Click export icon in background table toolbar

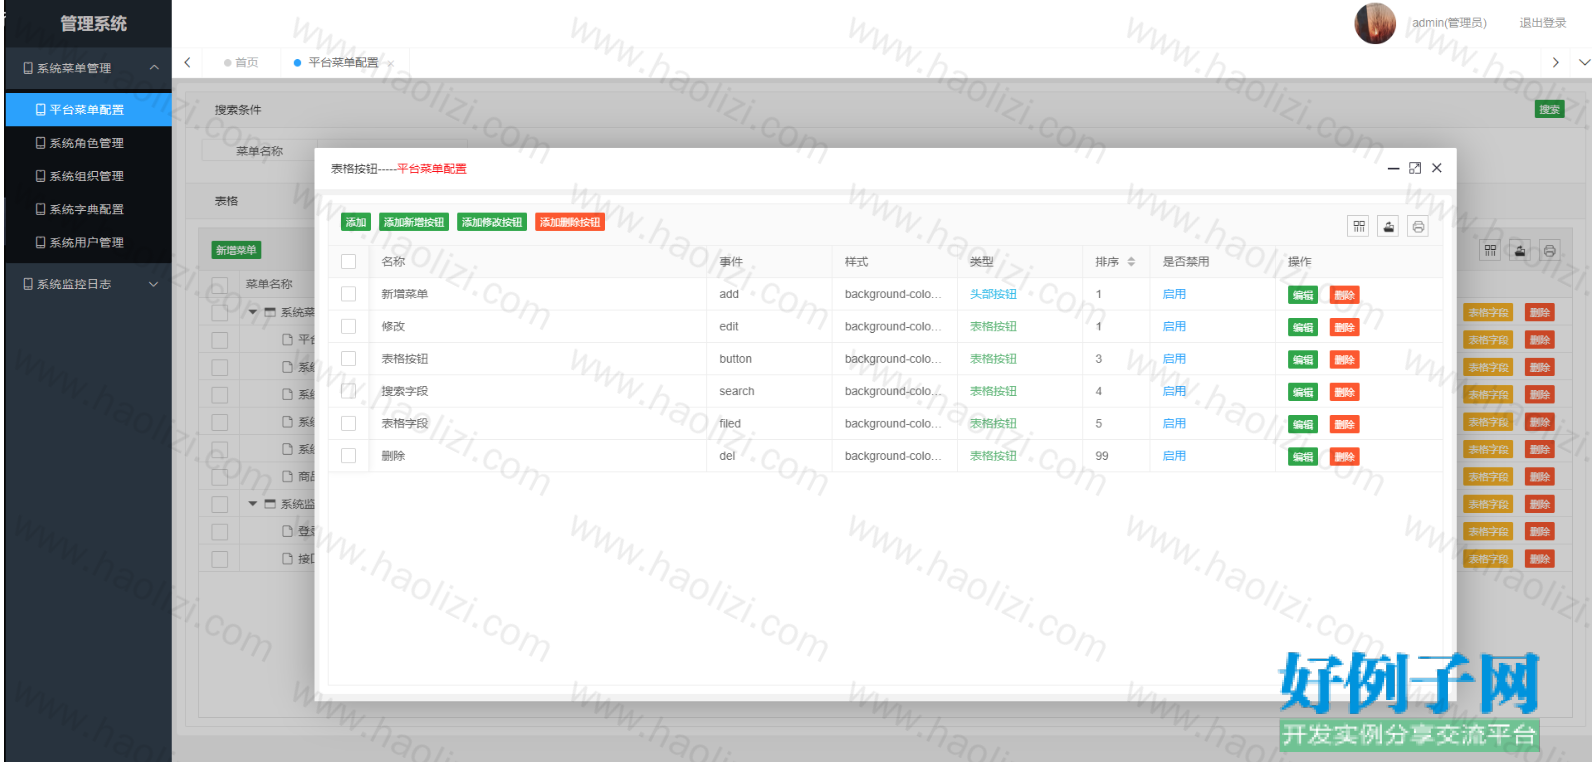pyautogui.click(x=1520, y=251)
